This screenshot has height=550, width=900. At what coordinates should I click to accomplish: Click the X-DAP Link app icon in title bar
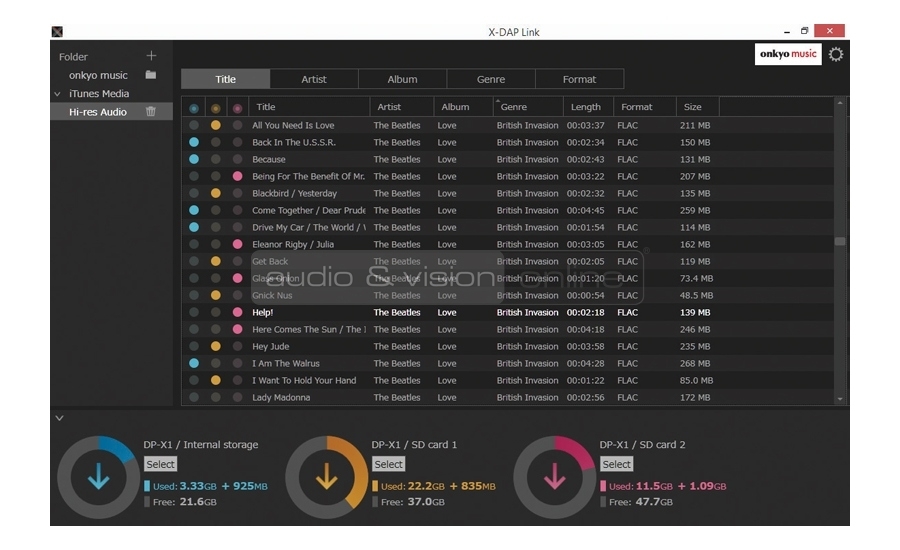pos(57,32)
